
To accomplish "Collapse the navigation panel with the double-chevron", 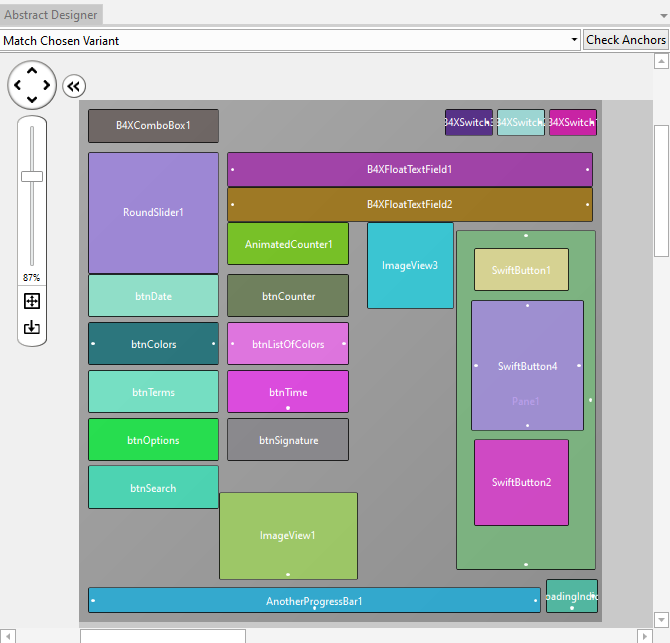I will (74, 86).
